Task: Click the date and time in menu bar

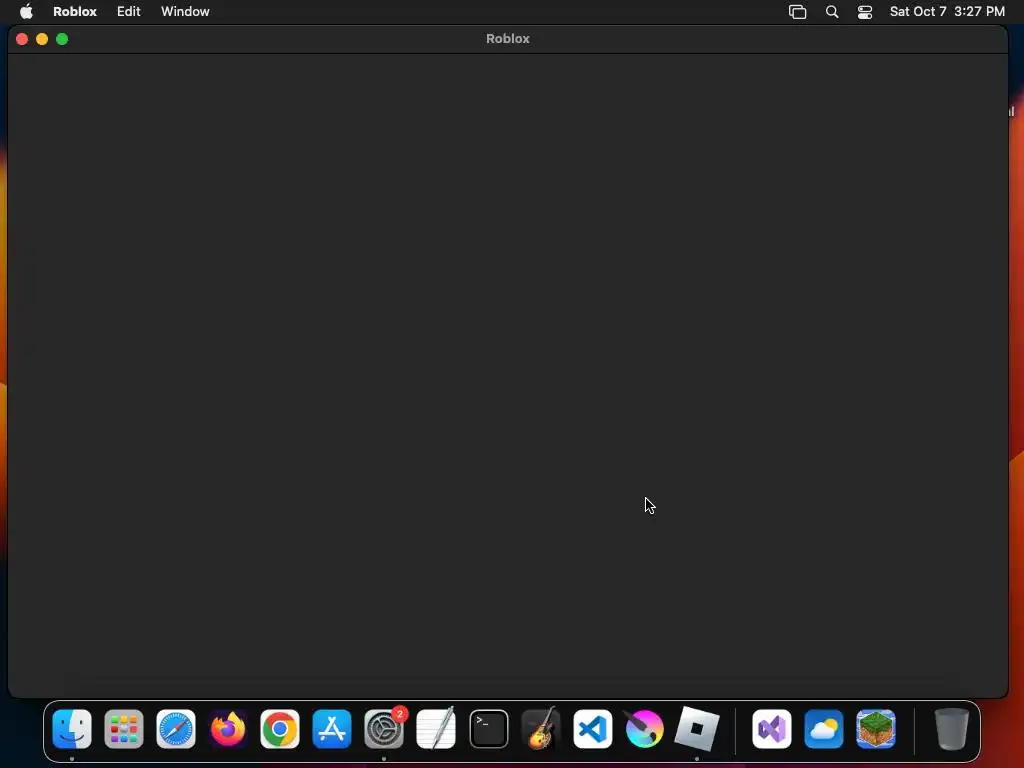Action: pyautogui.click(x=947, y=12)
